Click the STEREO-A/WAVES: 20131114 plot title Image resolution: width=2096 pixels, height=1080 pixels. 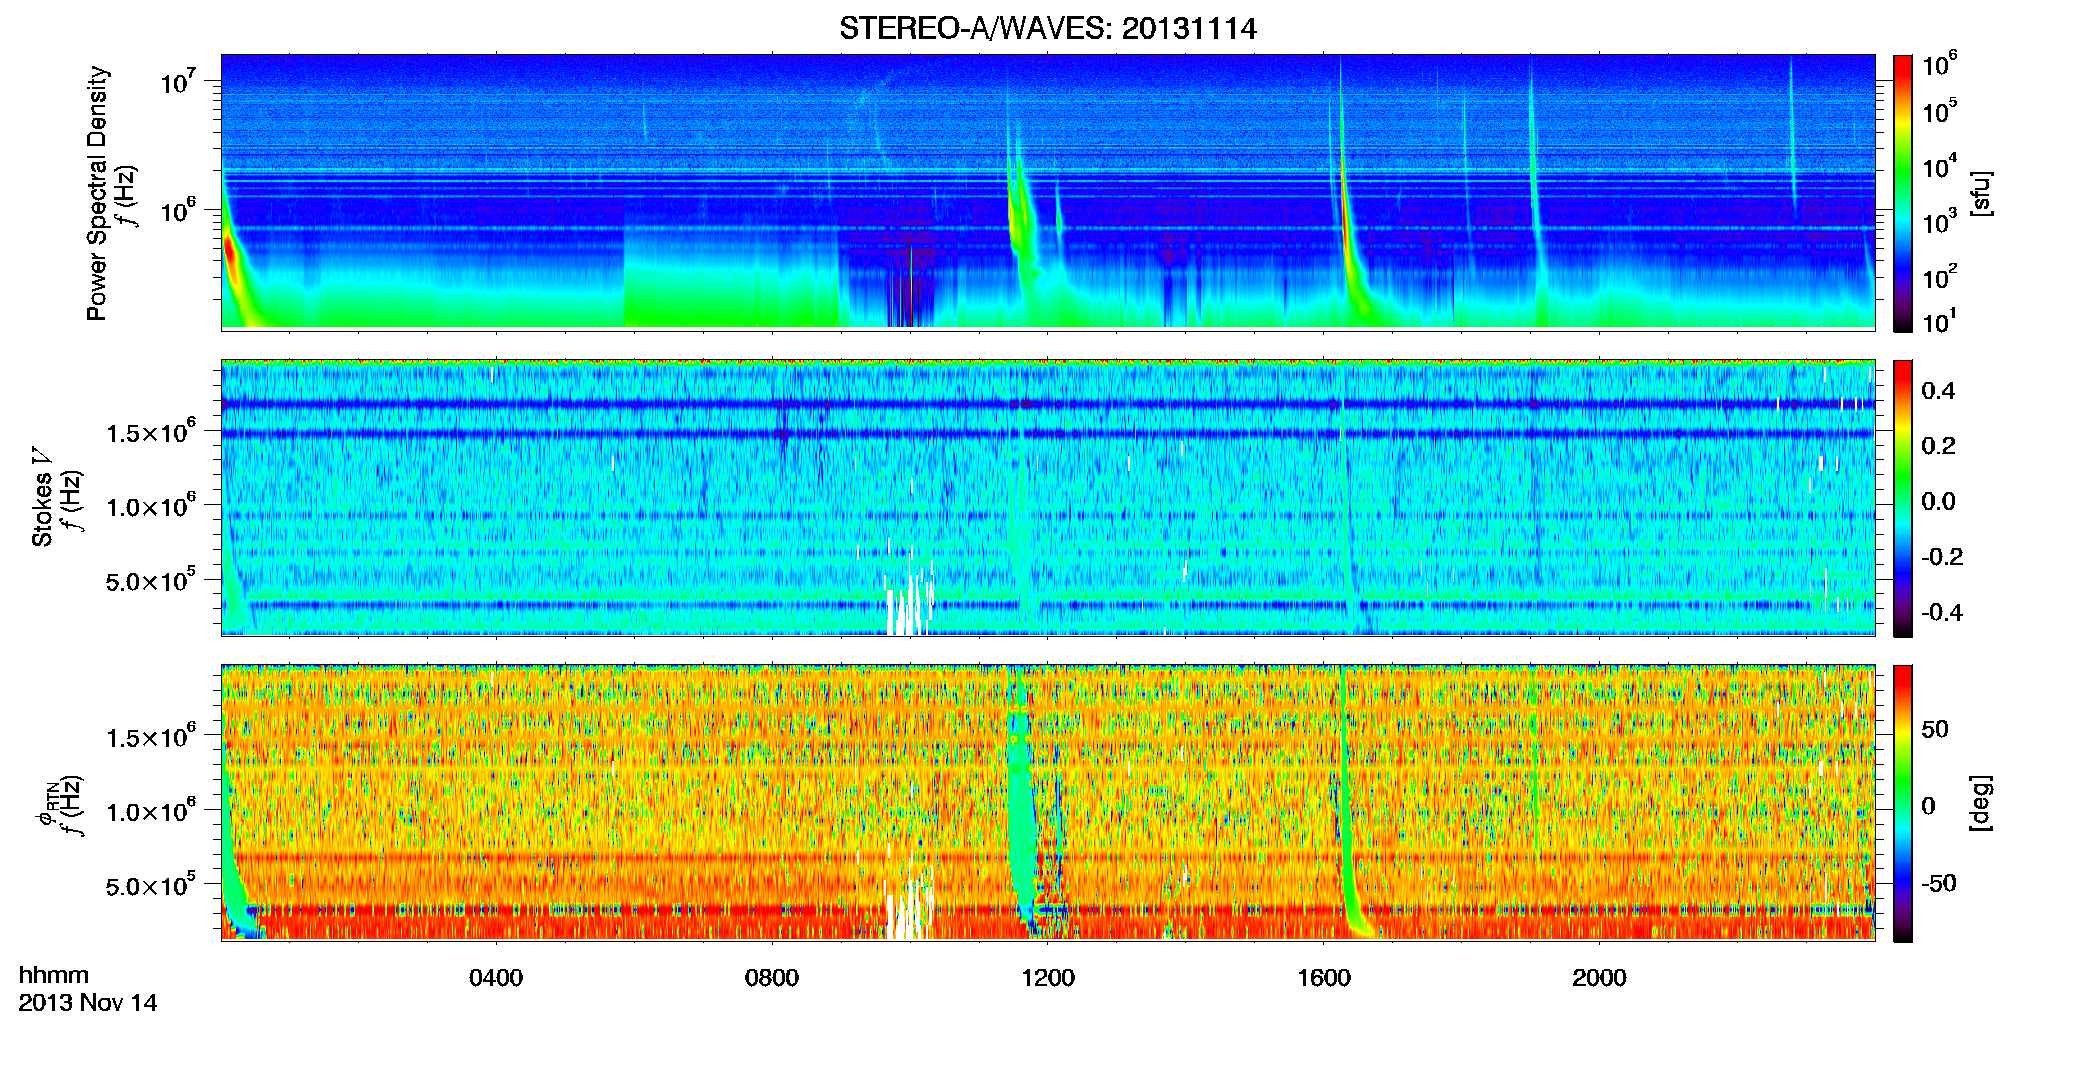(x=1047, y=28)
